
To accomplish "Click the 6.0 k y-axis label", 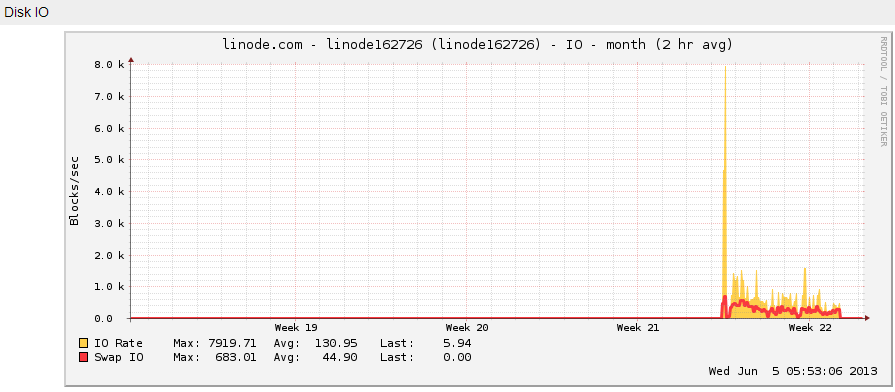I will 109,128.
